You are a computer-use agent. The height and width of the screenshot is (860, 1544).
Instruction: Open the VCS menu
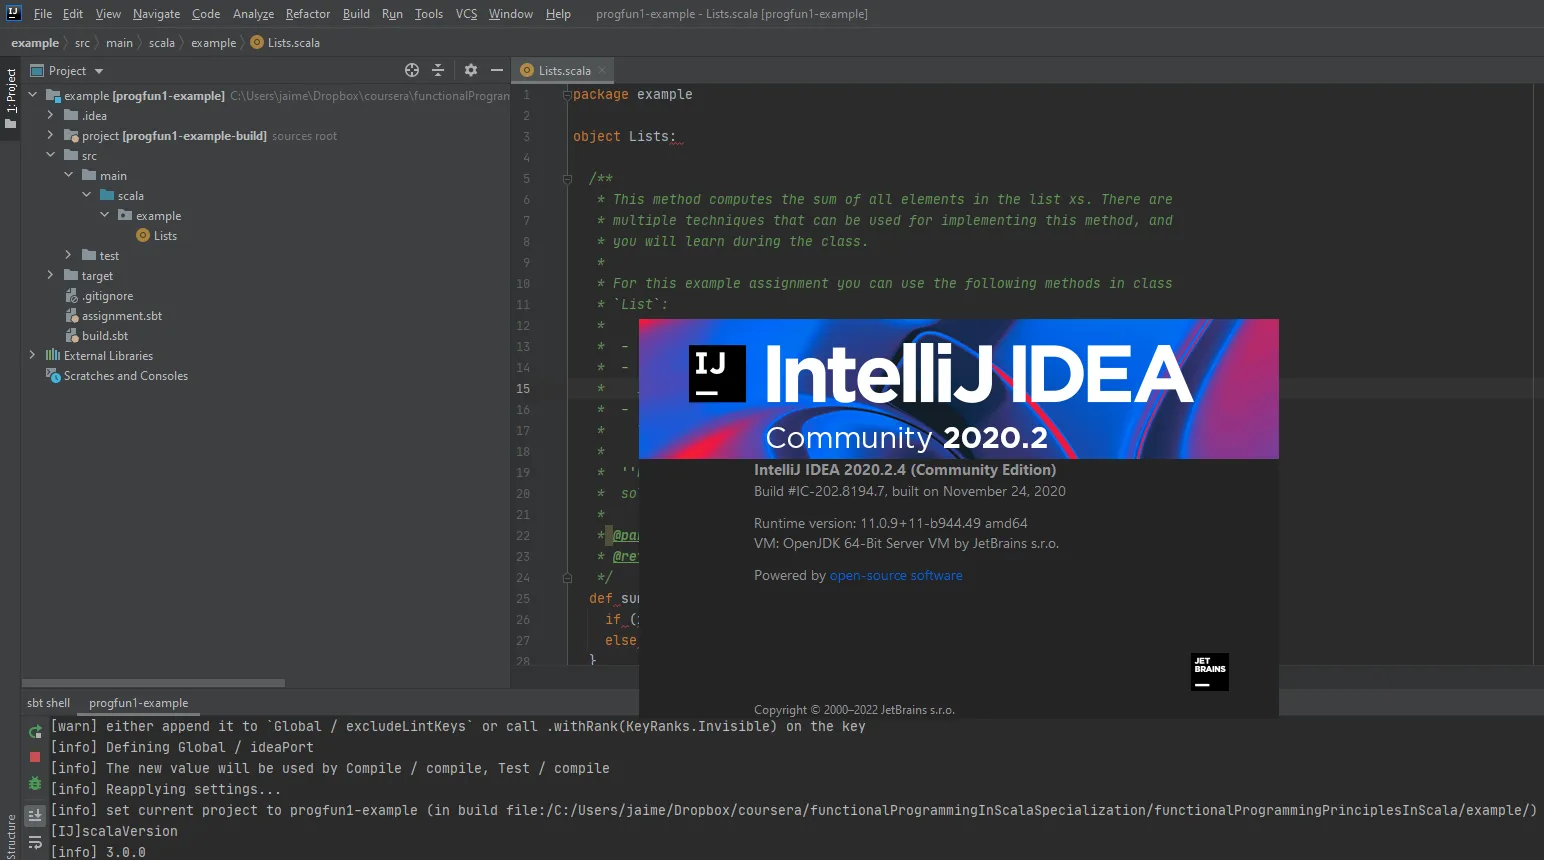click(466, 14)
